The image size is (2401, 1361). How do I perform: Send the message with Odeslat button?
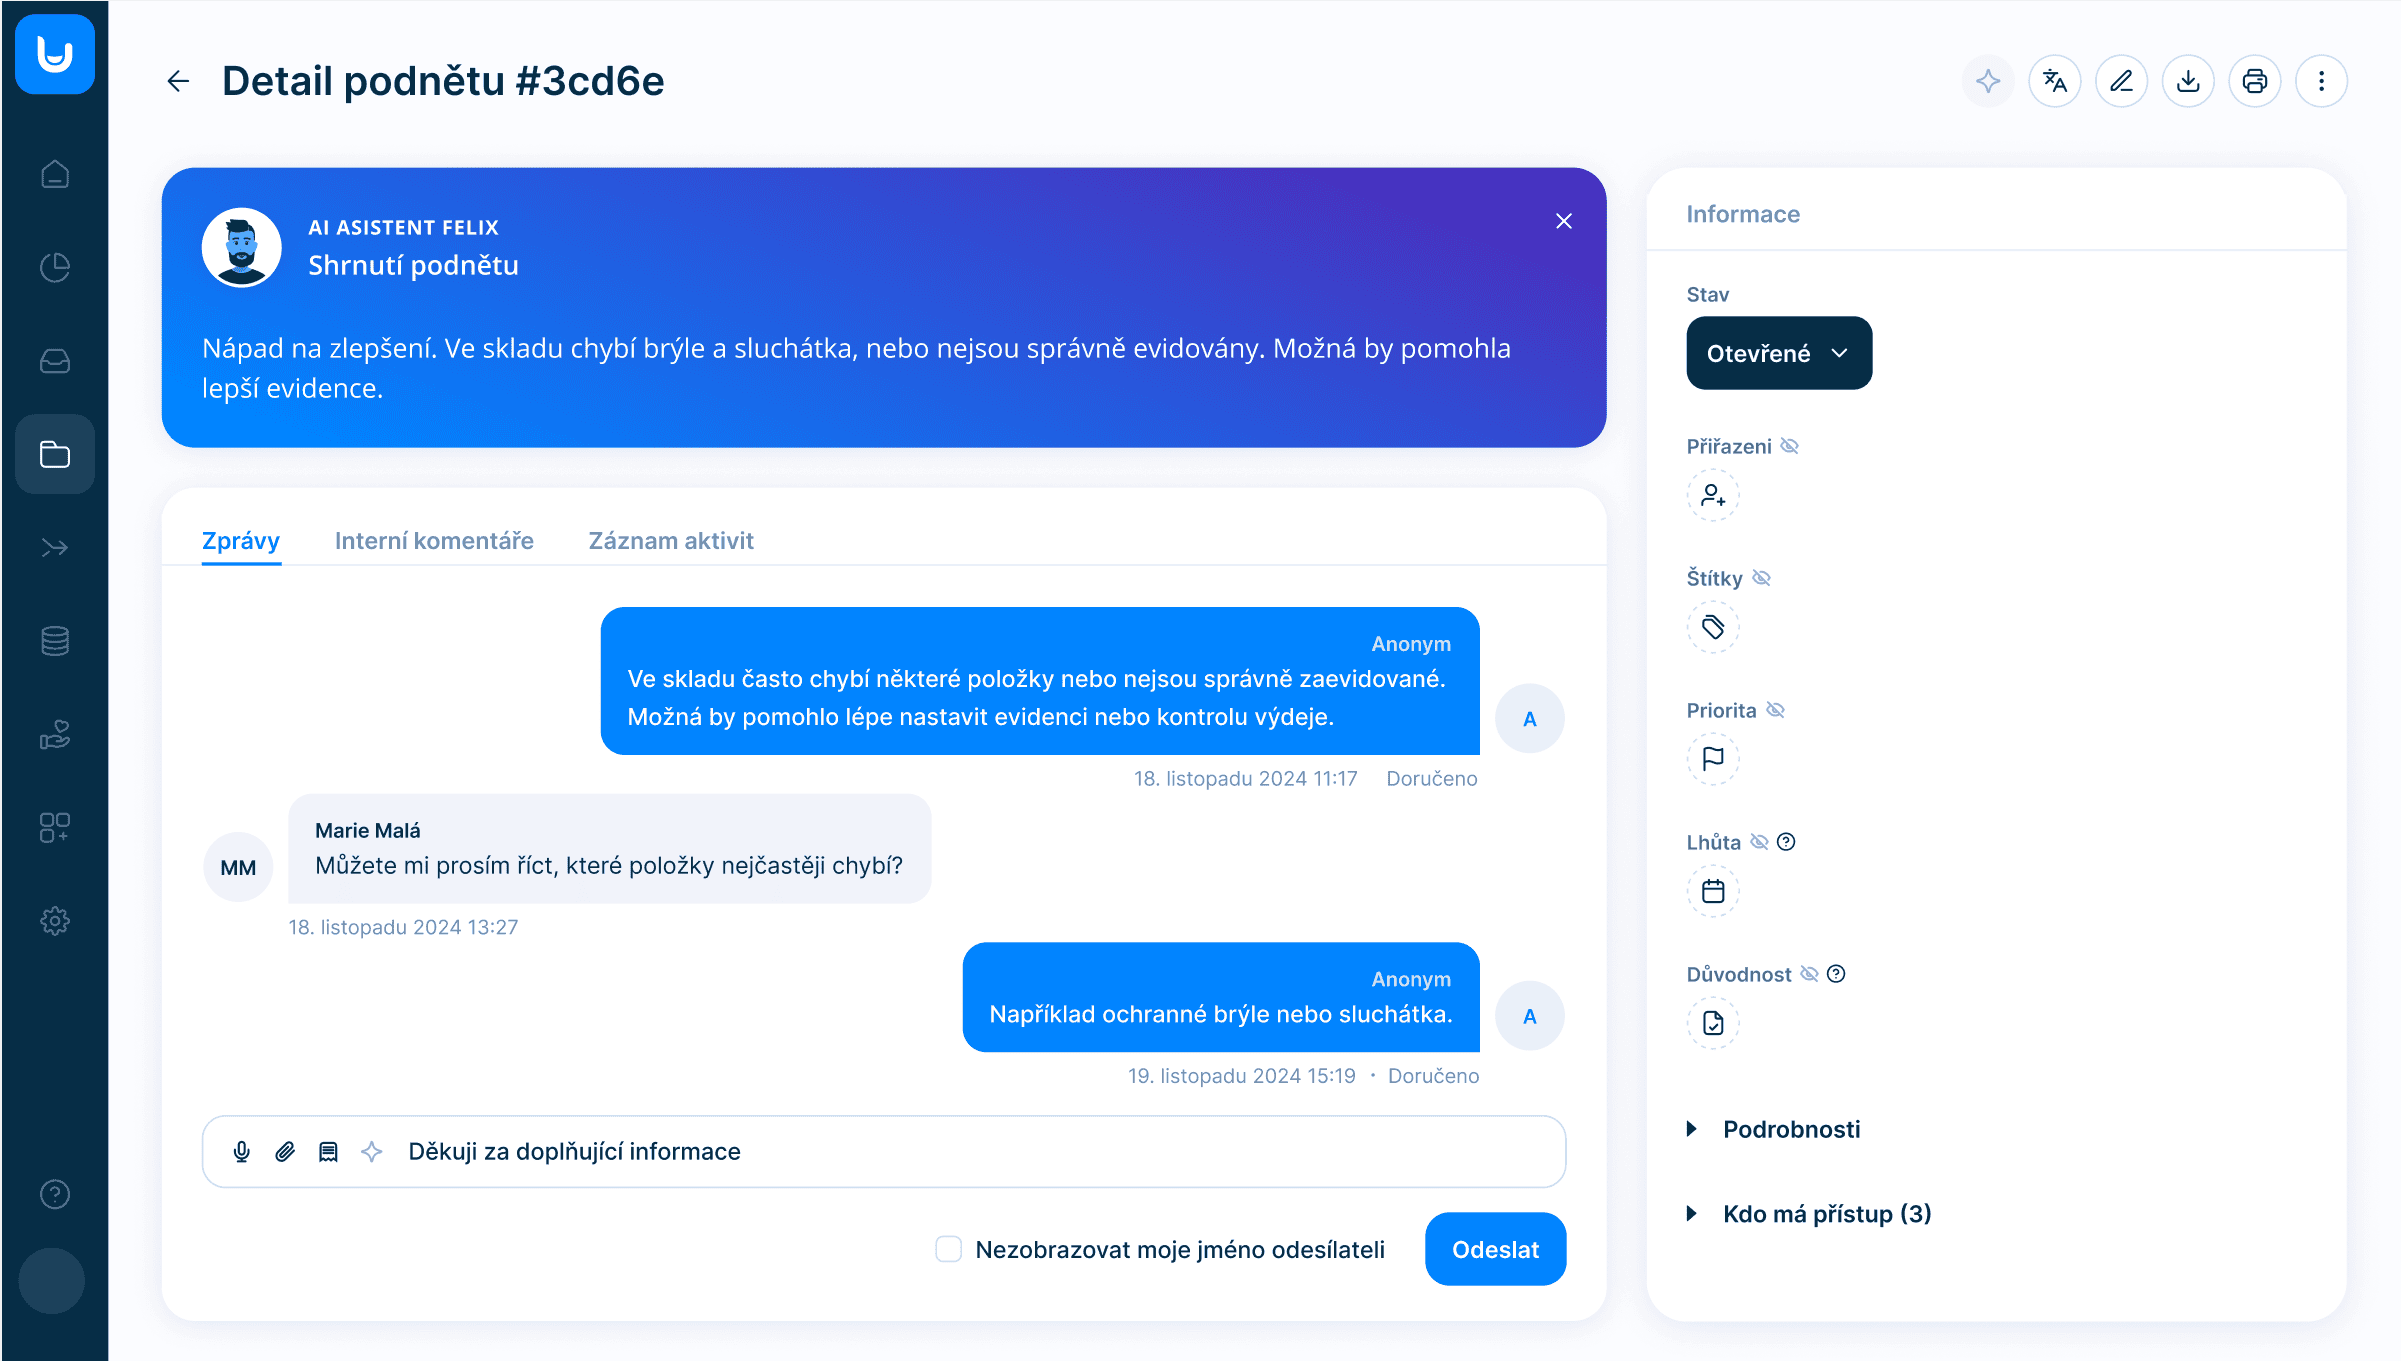[x=1495, y=1249]
